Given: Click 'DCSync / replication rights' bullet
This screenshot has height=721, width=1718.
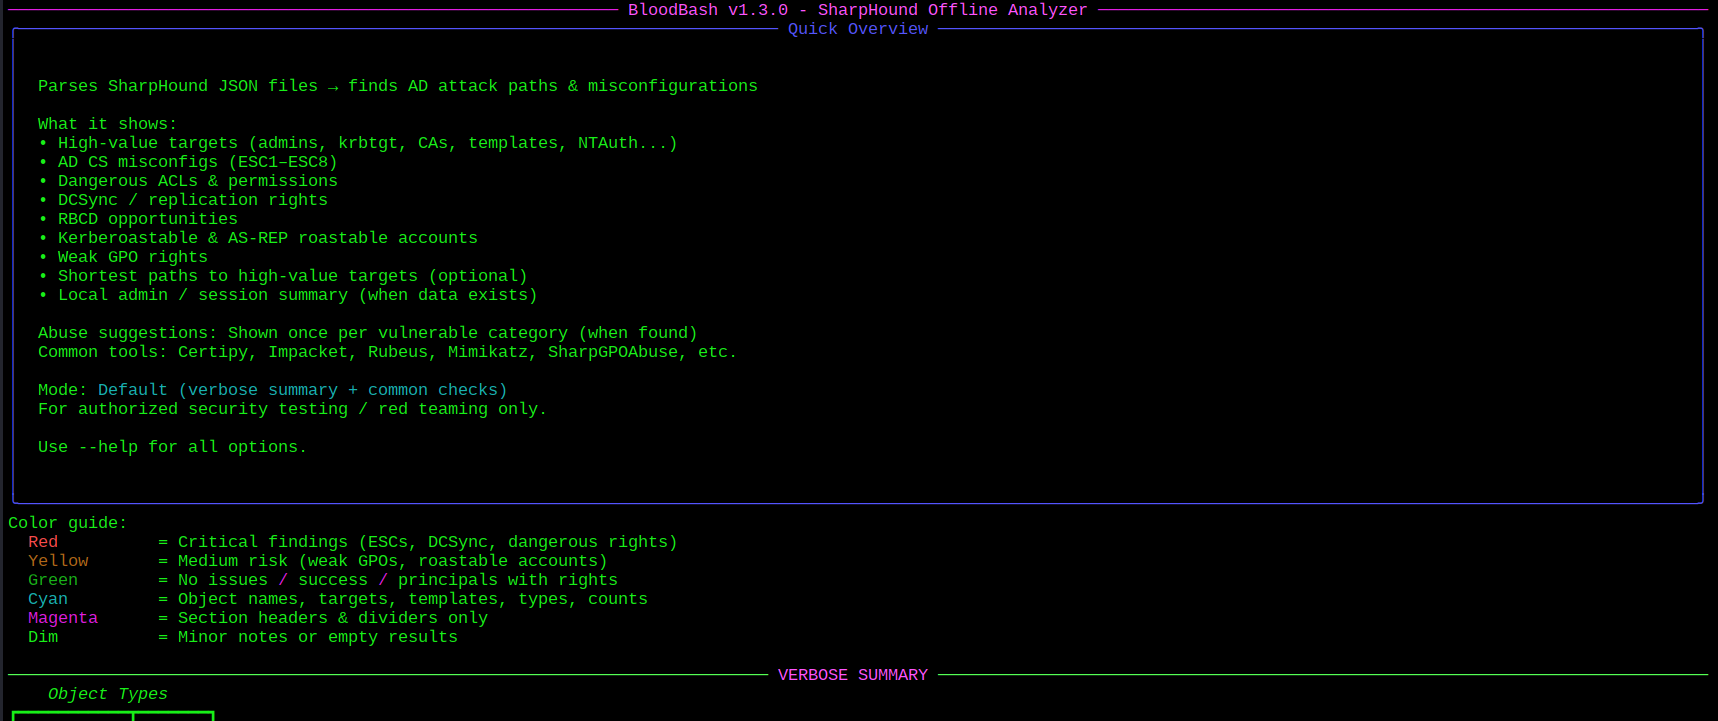Looking at the screenshot, I should click(x=183, y=200).
